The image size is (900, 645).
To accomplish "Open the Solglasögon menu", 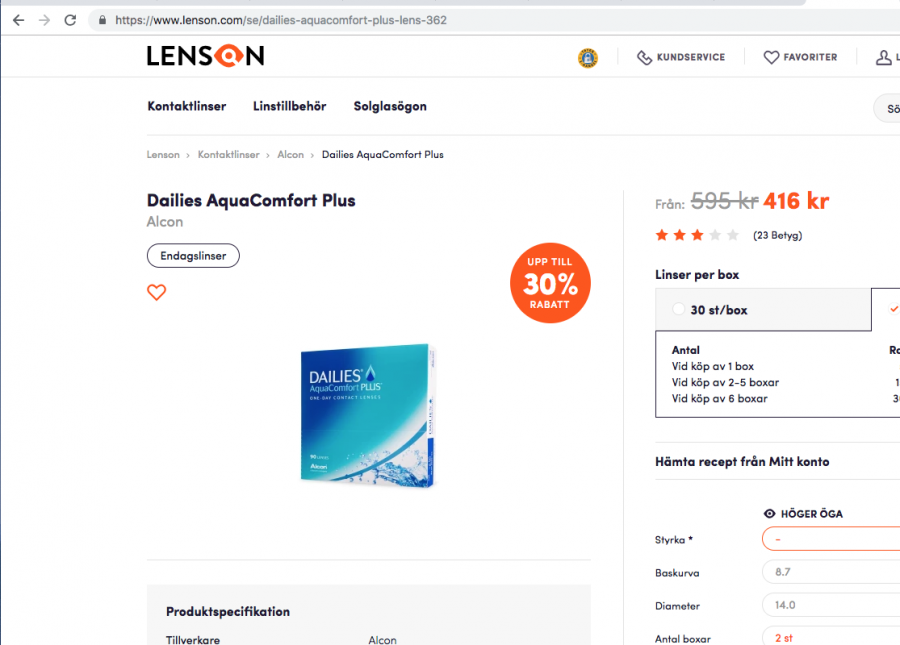I will 390,106.
